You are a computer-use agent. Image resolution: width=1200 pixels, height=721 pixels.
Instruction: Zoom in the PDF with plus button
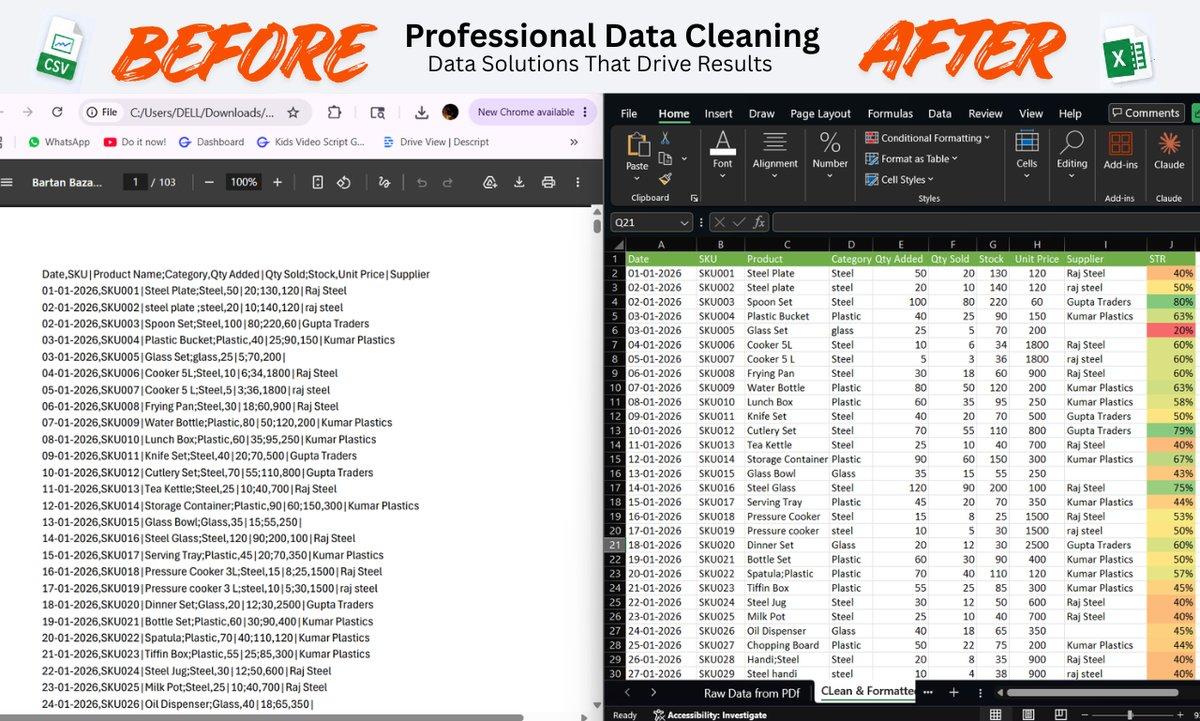click(277, 182)
